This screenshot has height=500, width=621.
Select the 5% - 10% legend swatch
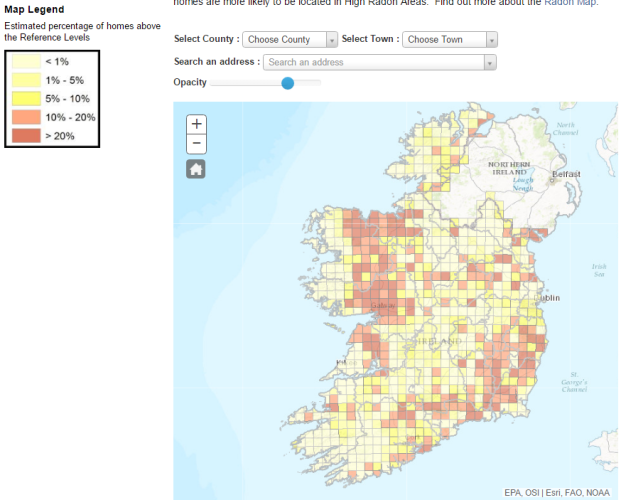pyautogui.click(x=25, y=98)
